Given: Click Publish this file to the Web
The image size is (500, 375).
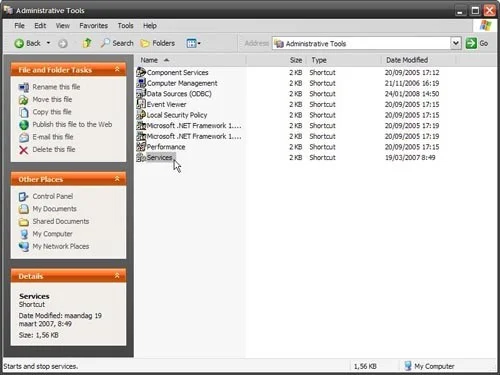Looking at the screenshot, I should (72, 124).
